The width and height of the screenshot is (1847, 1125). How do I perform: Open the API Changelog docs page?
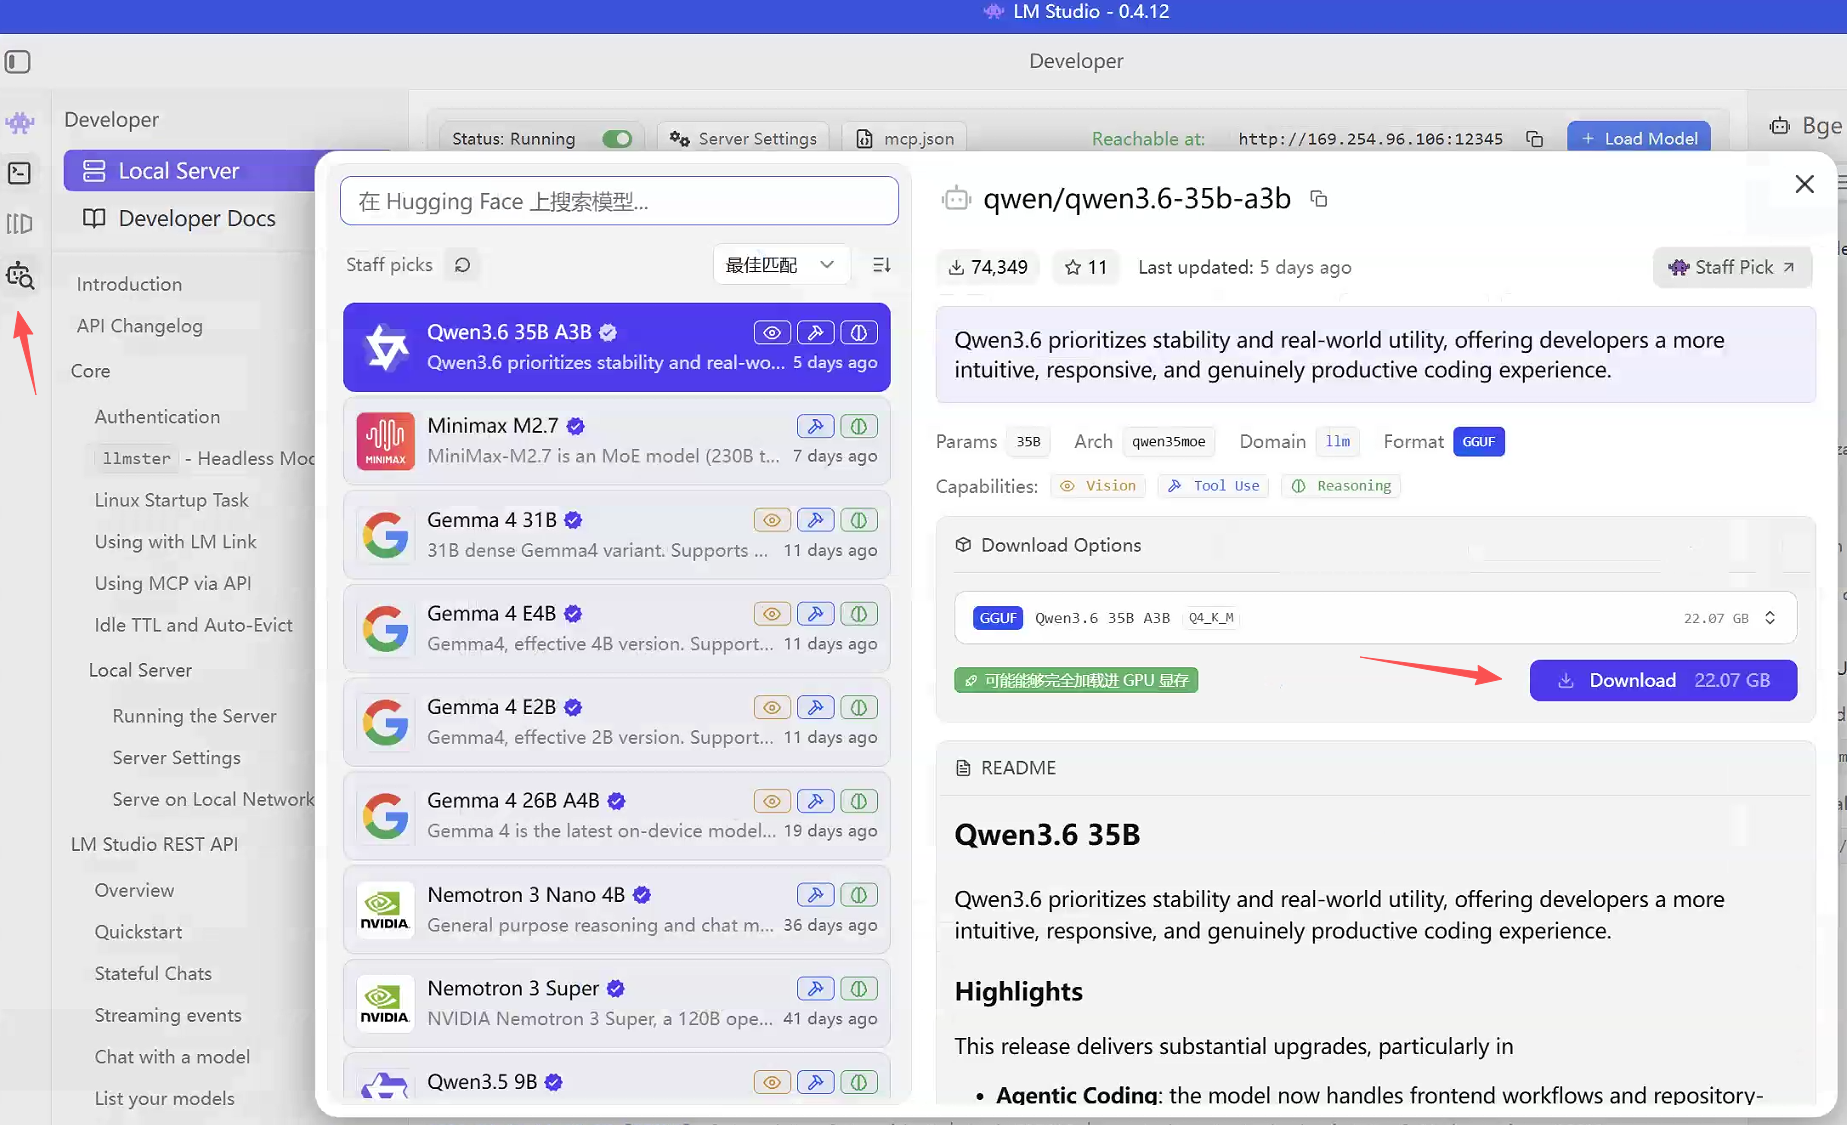(x=139, y=326)
